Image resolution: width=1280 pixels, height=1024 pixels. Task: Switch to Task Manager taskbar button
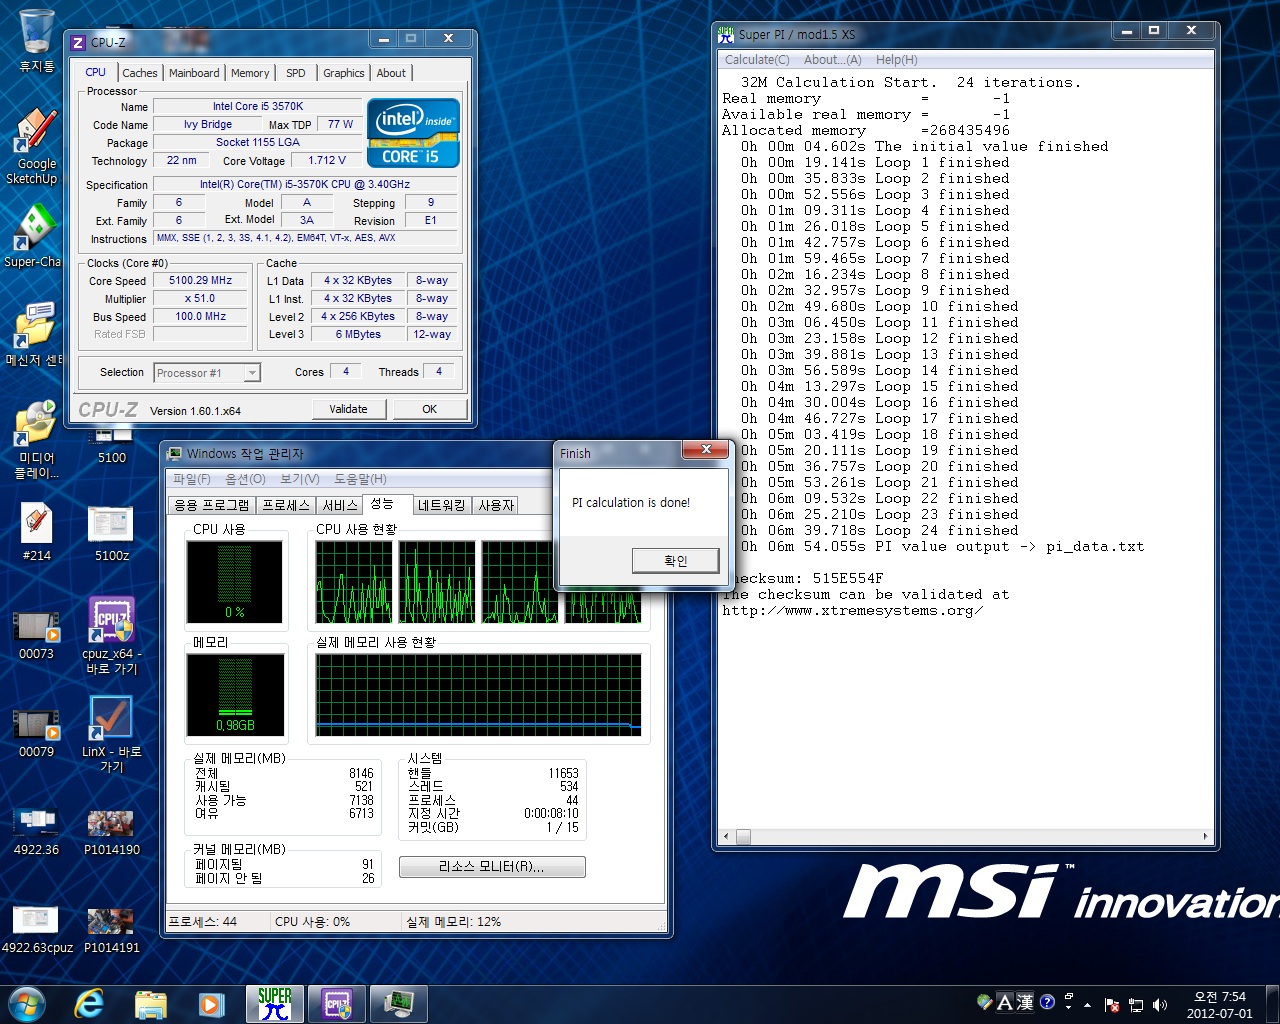coord(399,1004)
